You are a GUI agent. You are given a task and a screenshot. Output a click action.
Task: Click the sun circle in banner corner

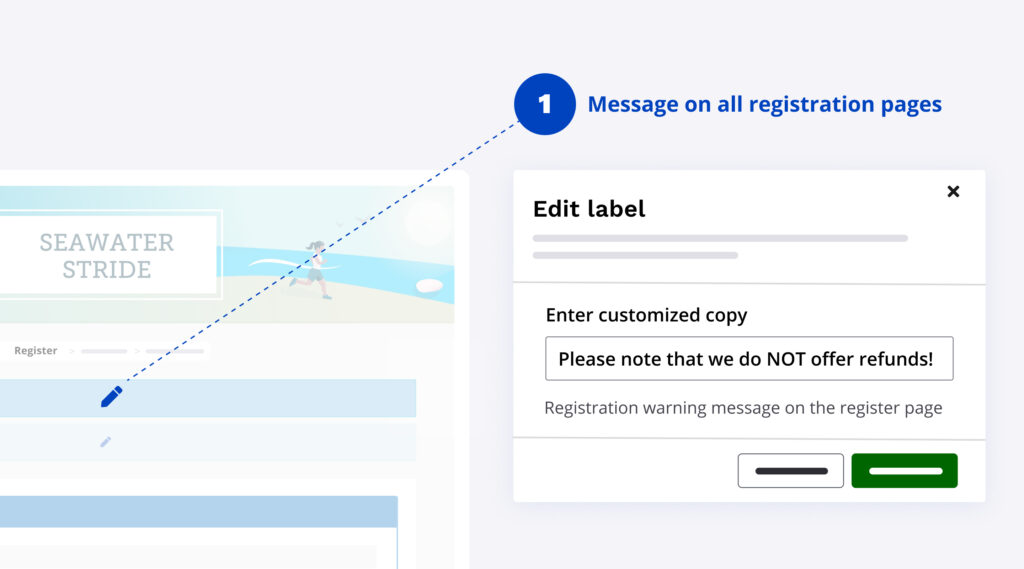(x=427, y=220)
